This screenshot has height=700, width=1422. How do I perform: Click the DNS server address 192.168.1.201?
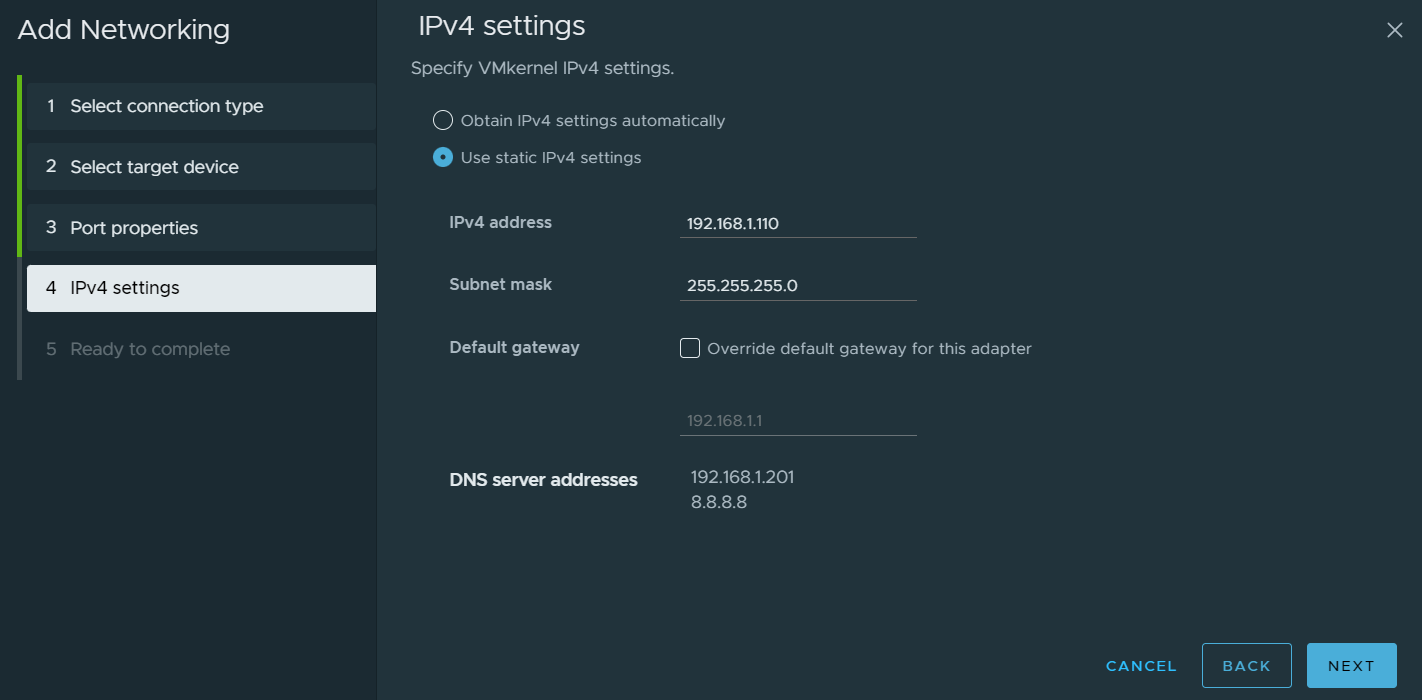[x=742, y=477]
